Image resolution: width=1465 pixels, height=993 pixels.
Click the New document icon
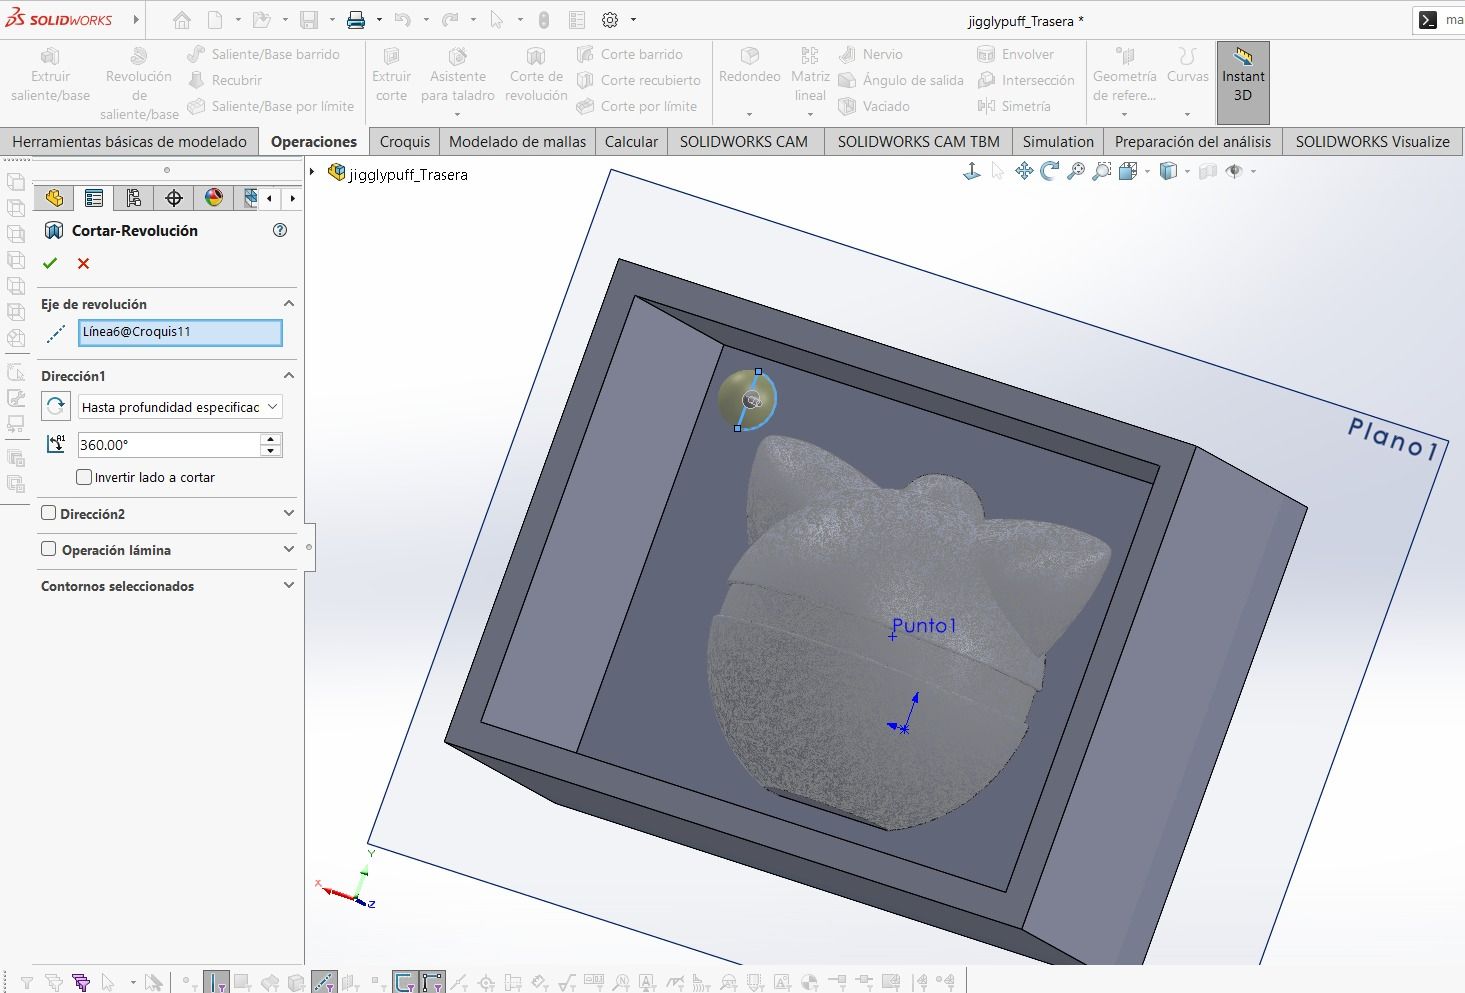click(x=215, y=20)
